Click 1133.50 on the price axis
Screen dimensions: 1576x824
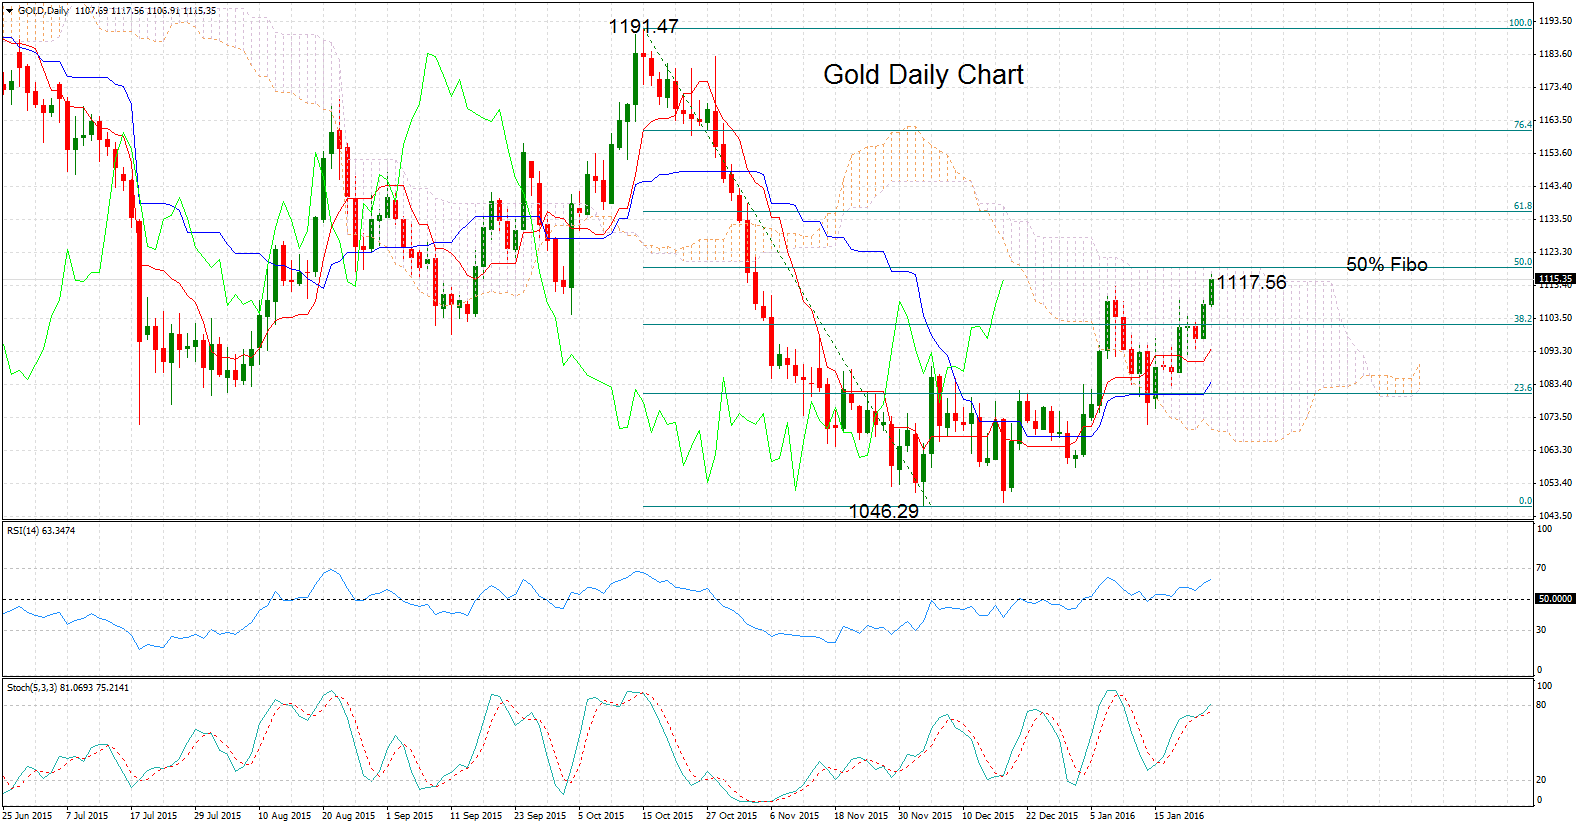click(x=1555, y=219)
